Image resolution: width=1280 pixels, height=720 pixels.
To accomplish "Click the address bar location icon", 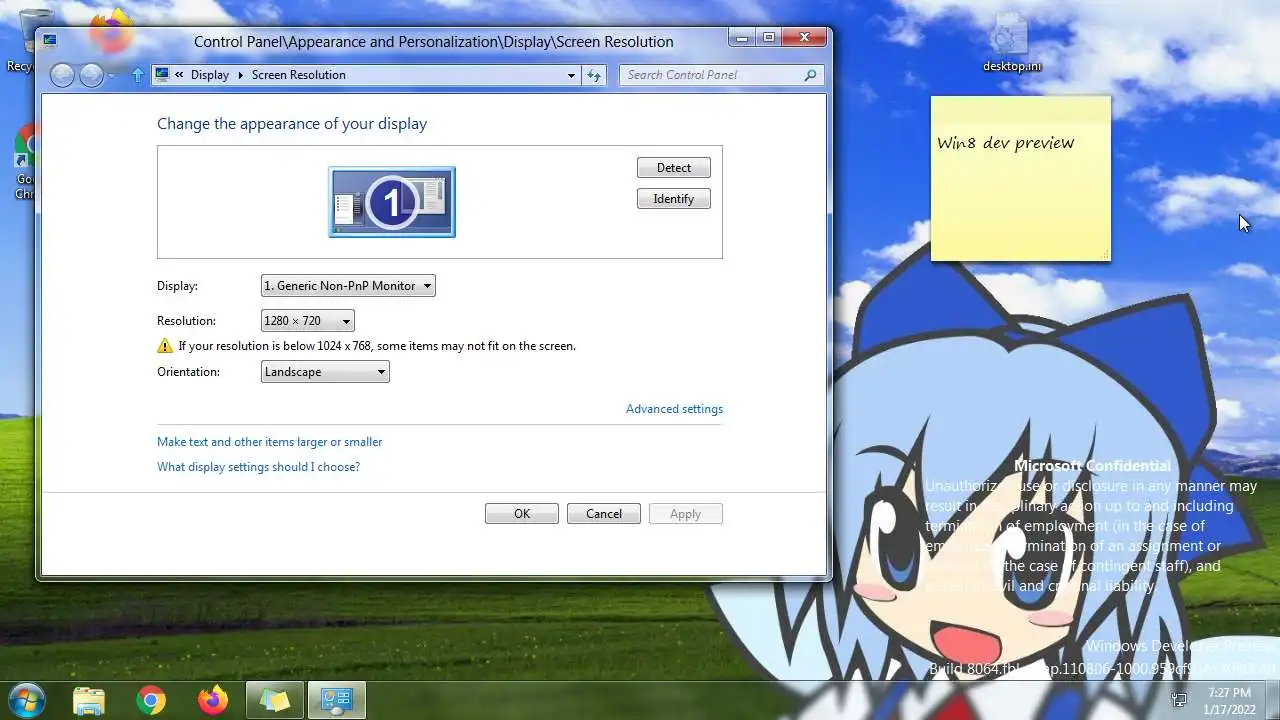I will [x=162, y=75].
